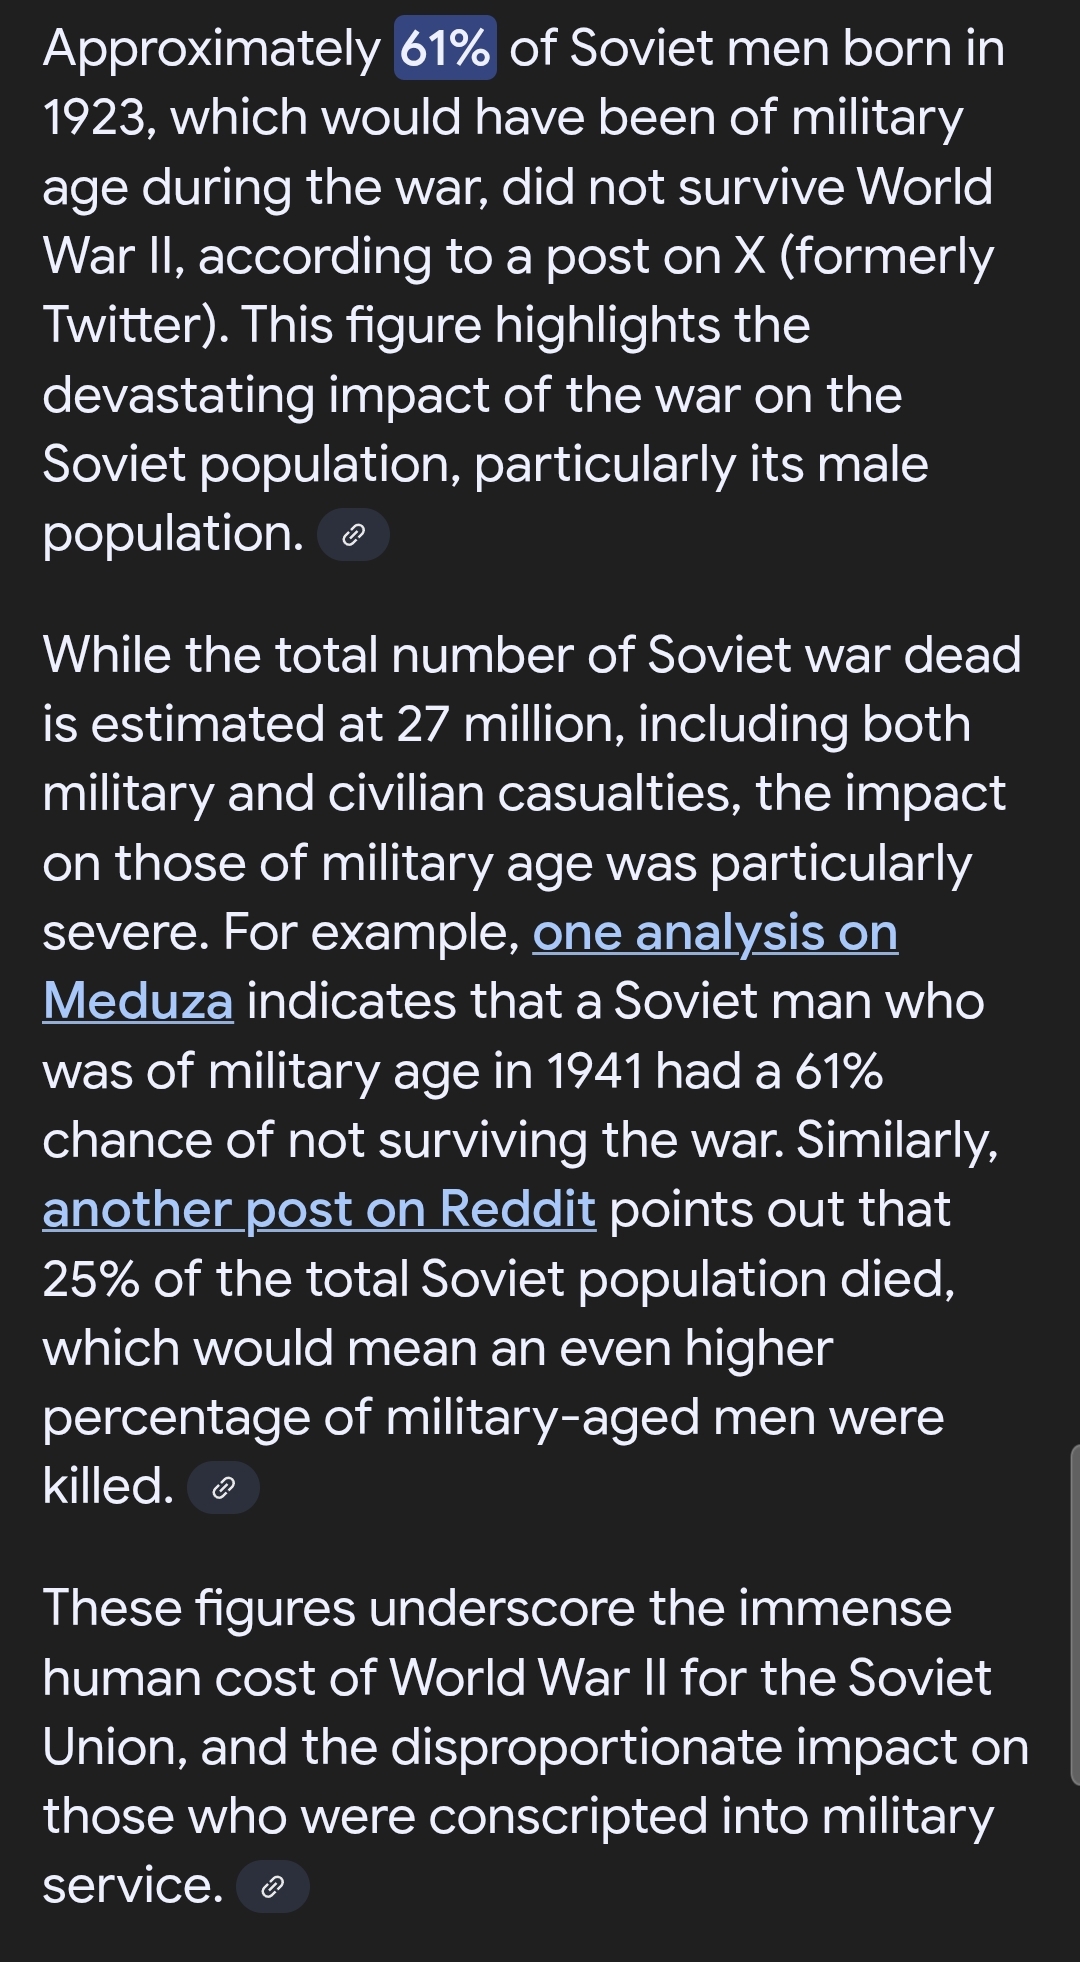Tap the year "1941" in the second paragraph
This screenshot has height=1962, width=1080.
[594, 1072]
